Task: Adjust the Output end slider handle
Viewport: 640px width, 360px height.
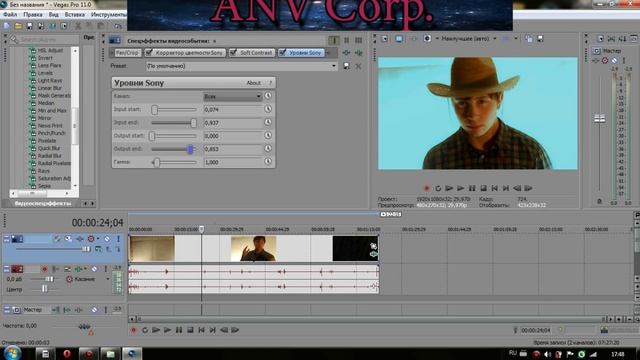Action: point(190,149)
